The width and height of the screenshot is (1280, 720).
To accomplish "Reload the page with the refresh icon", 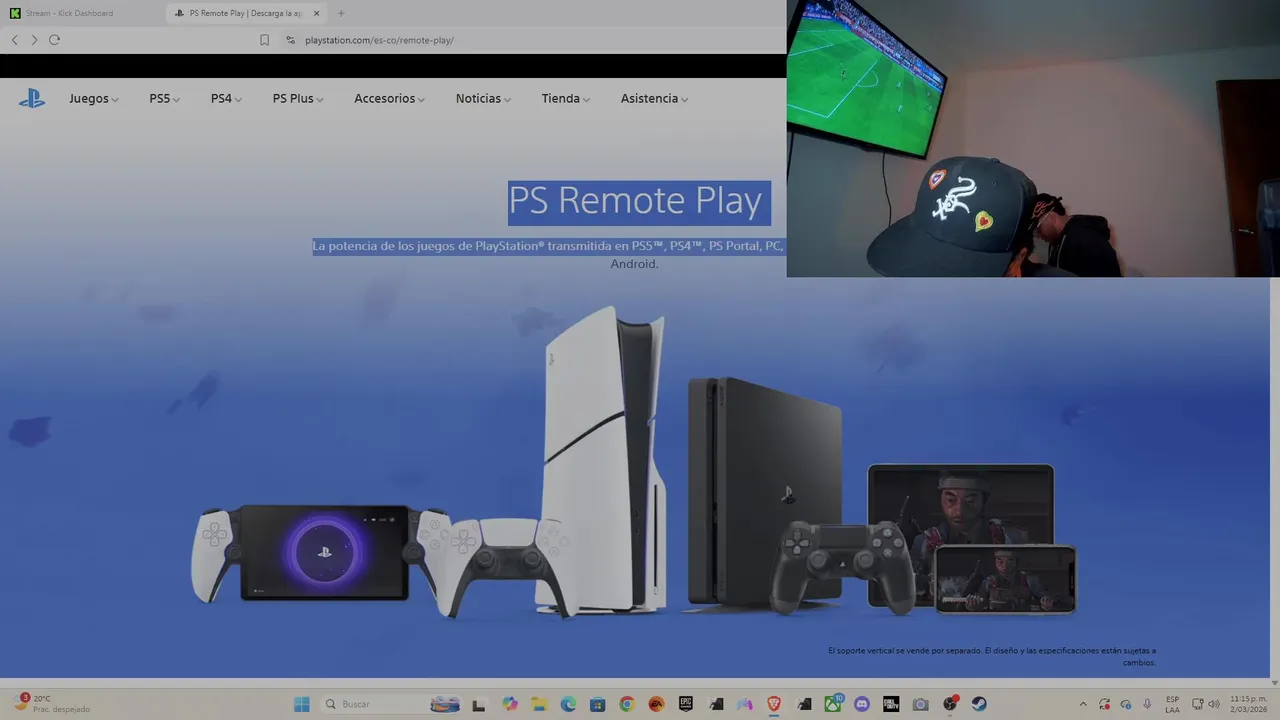I will point(54,40).
